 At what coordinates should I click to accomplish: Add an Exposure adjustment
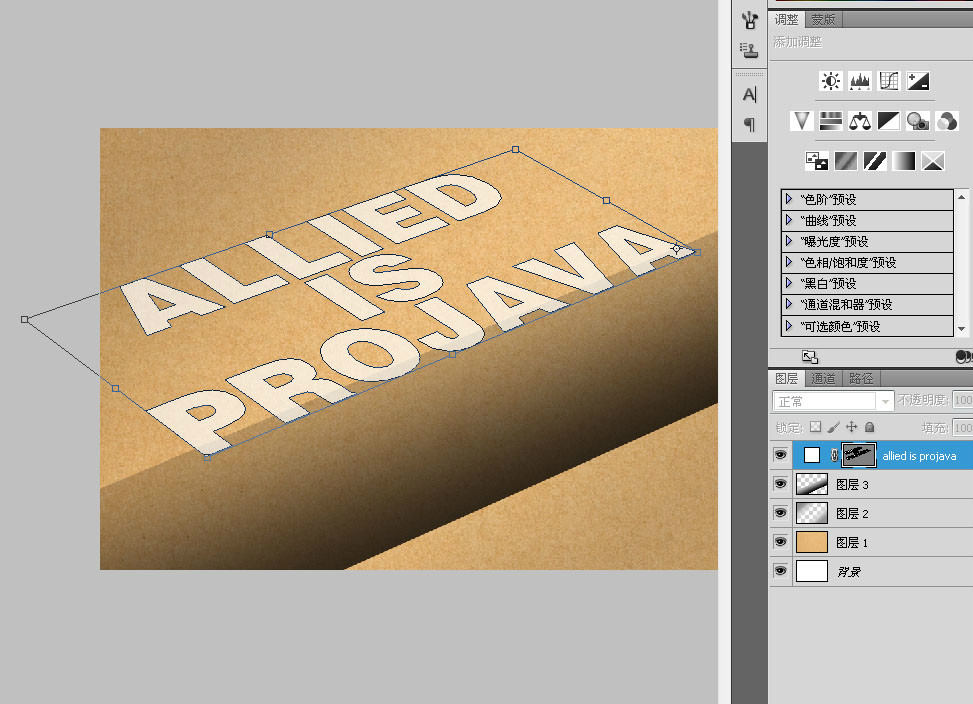tap(918, 81)
